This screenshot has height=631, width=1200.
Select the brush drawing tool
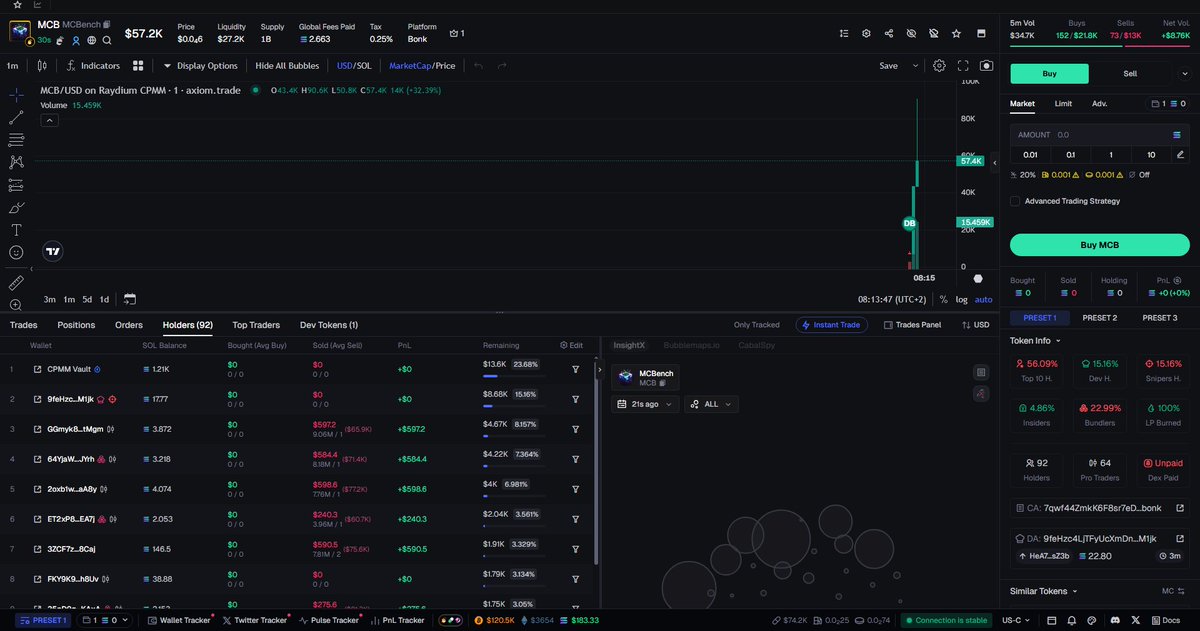pos(16,208)
